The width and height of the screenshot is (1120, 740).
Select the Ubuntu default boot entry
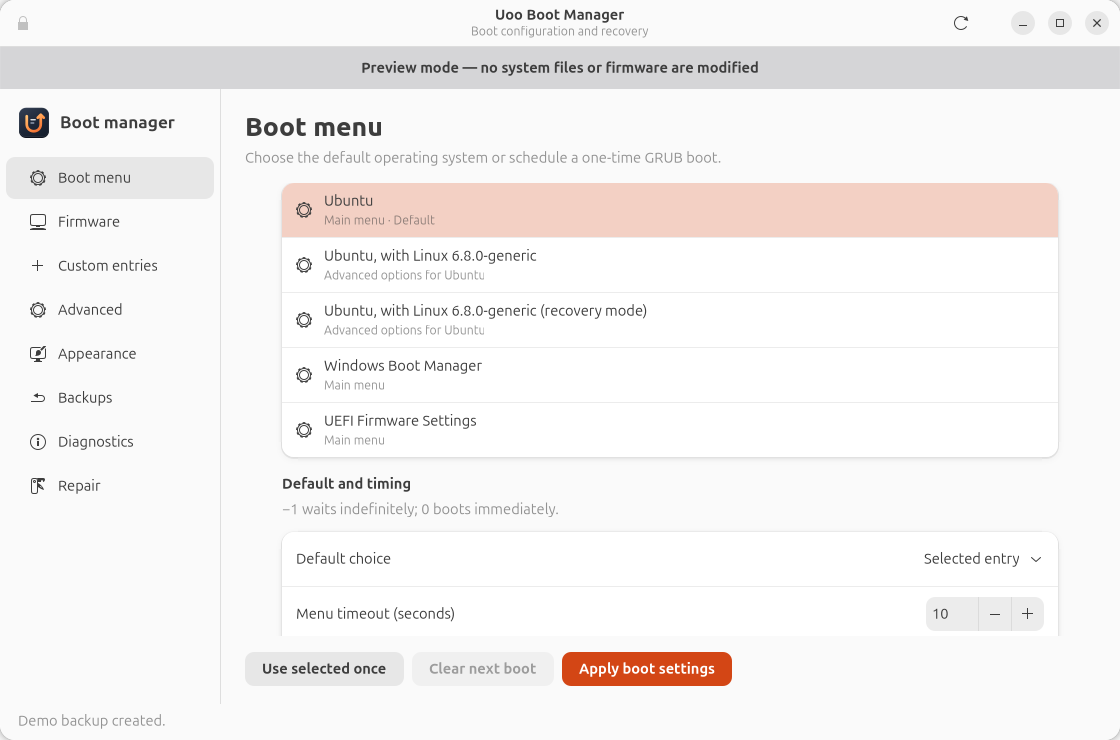click(670, 210)
